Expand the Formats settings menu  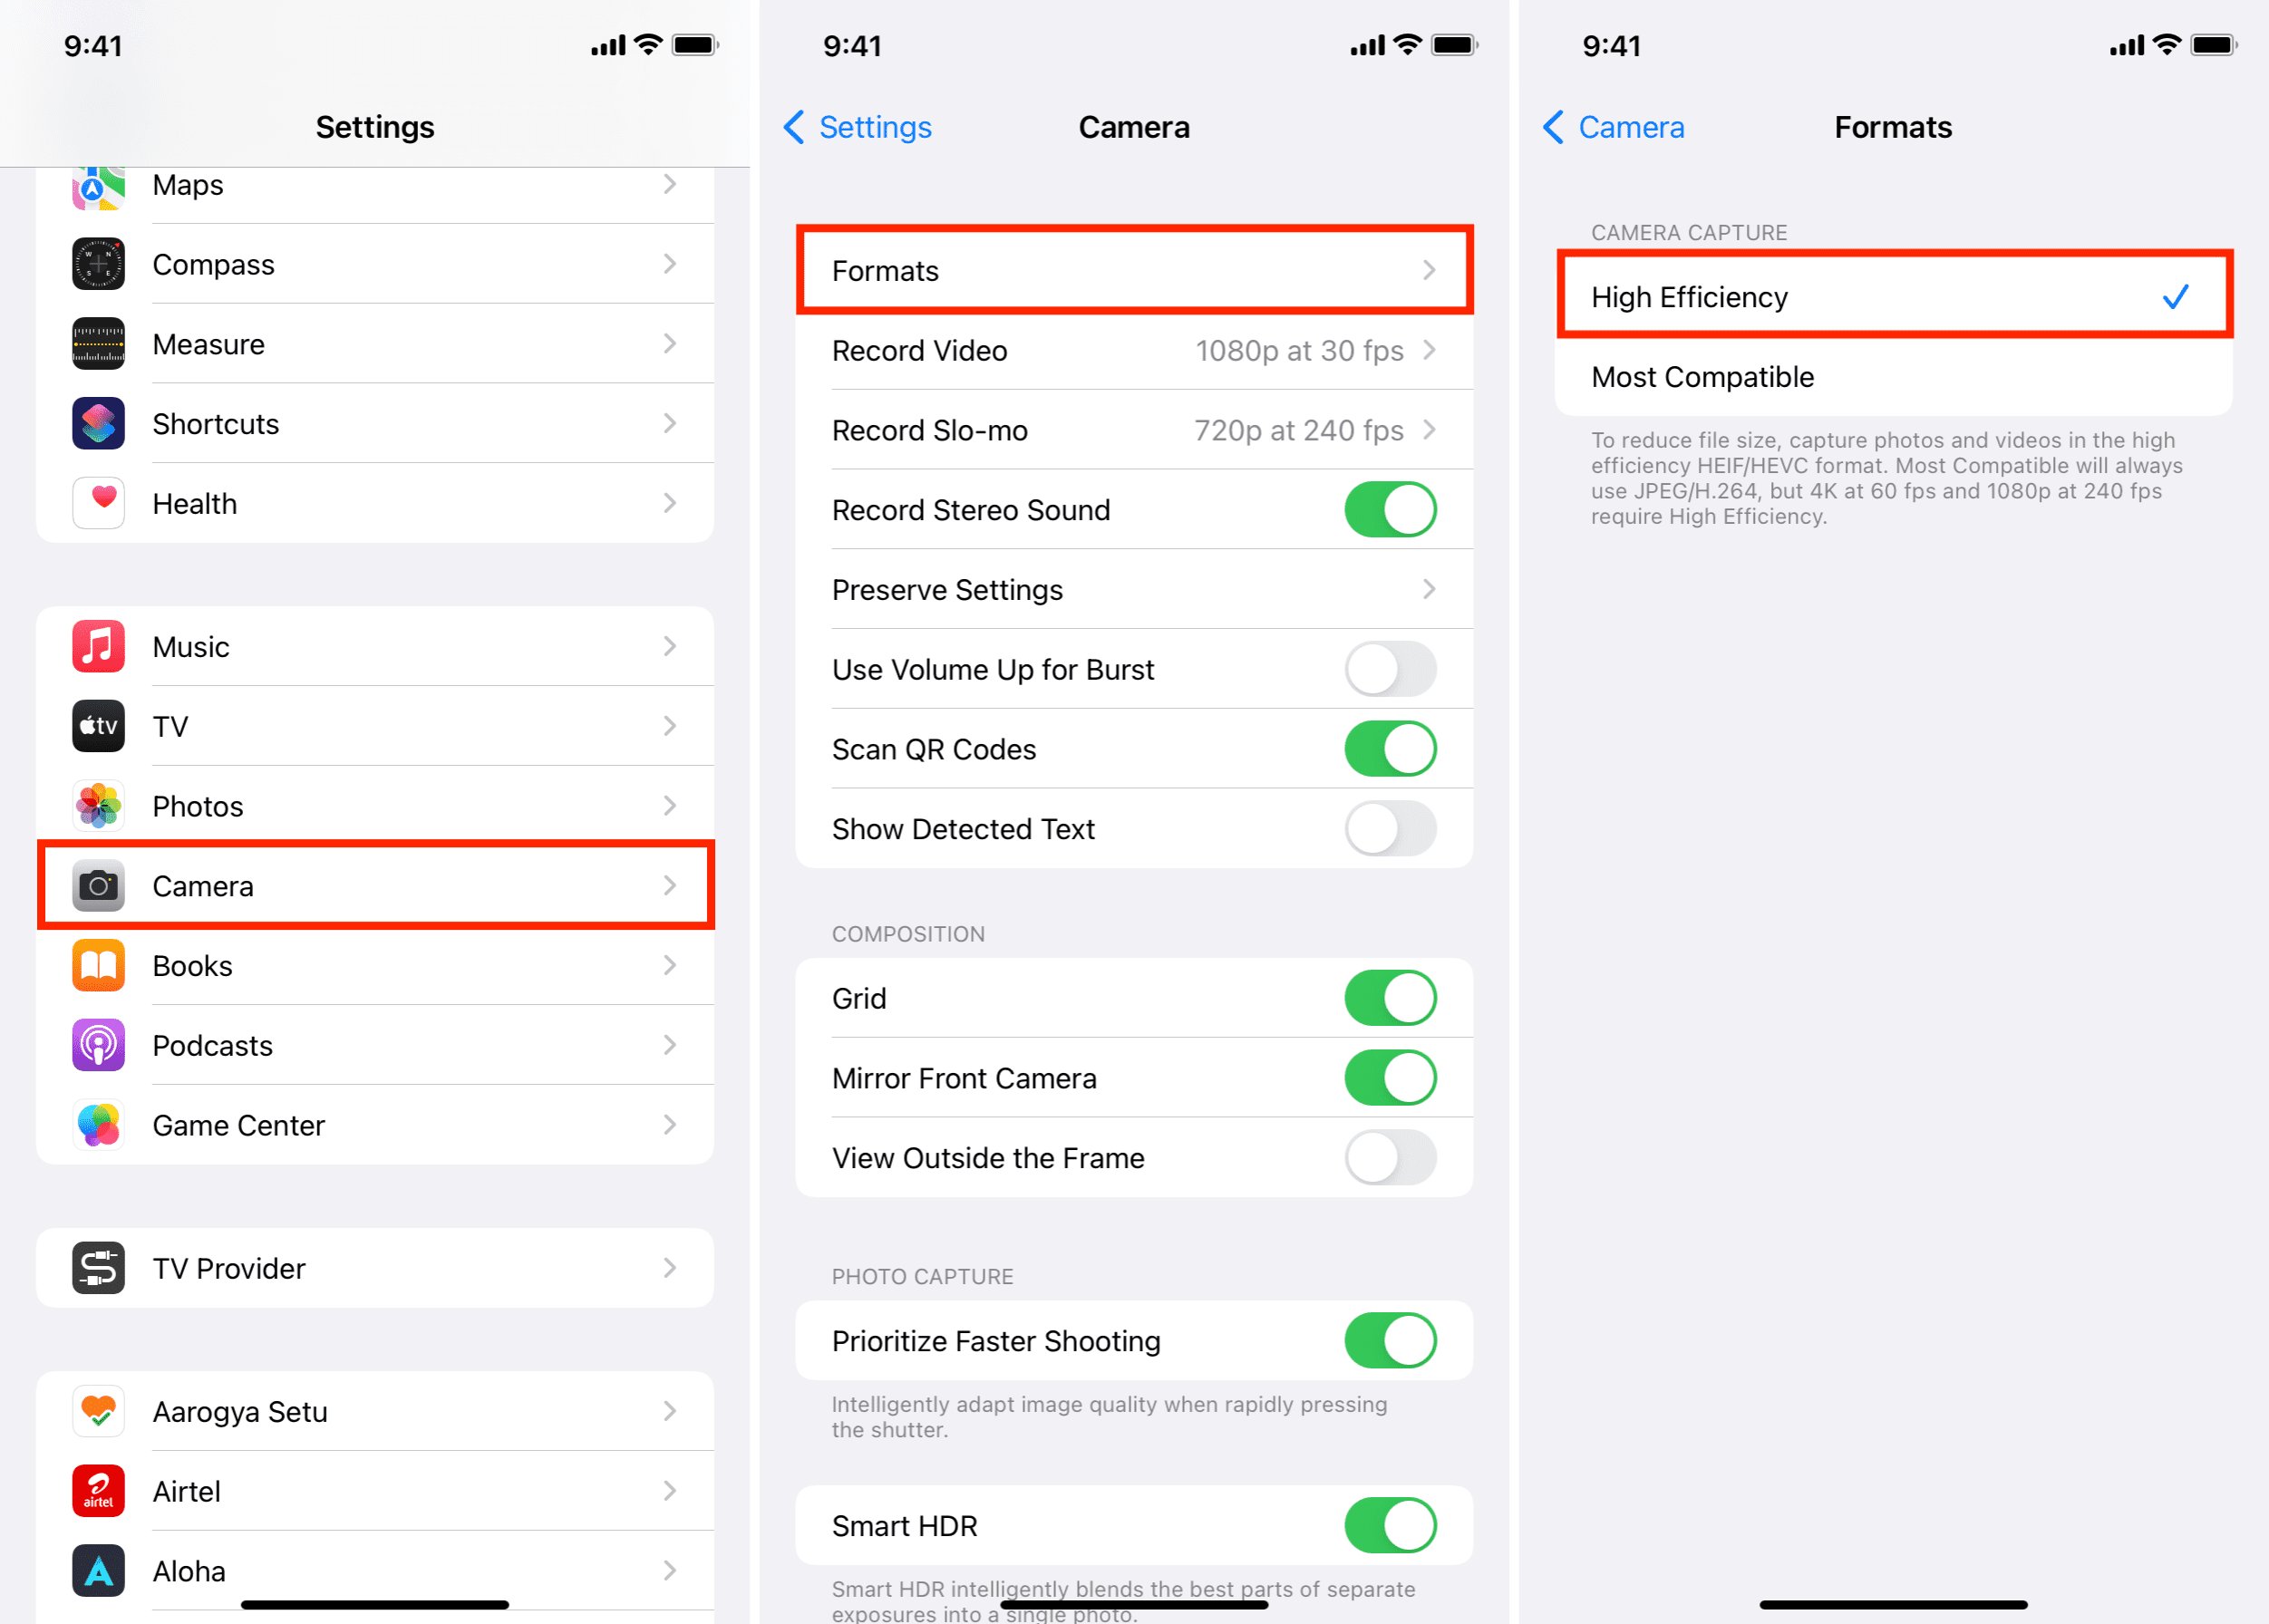[x=1134, y=271]
